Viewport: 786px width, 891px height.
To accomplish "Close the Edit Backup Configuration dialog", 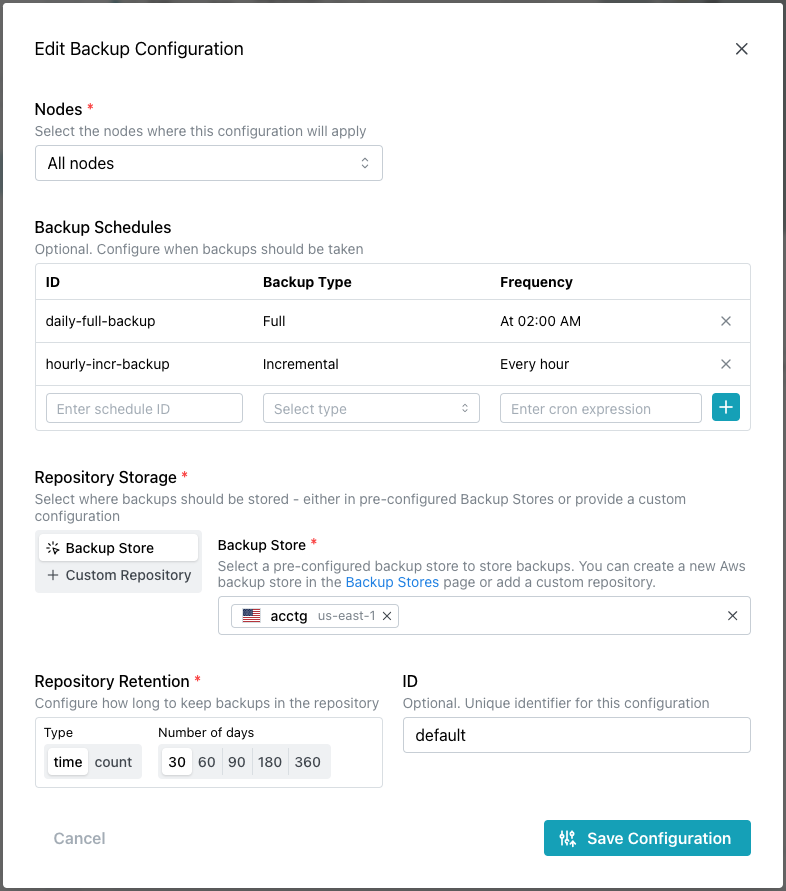I will (x=741, y=49).
